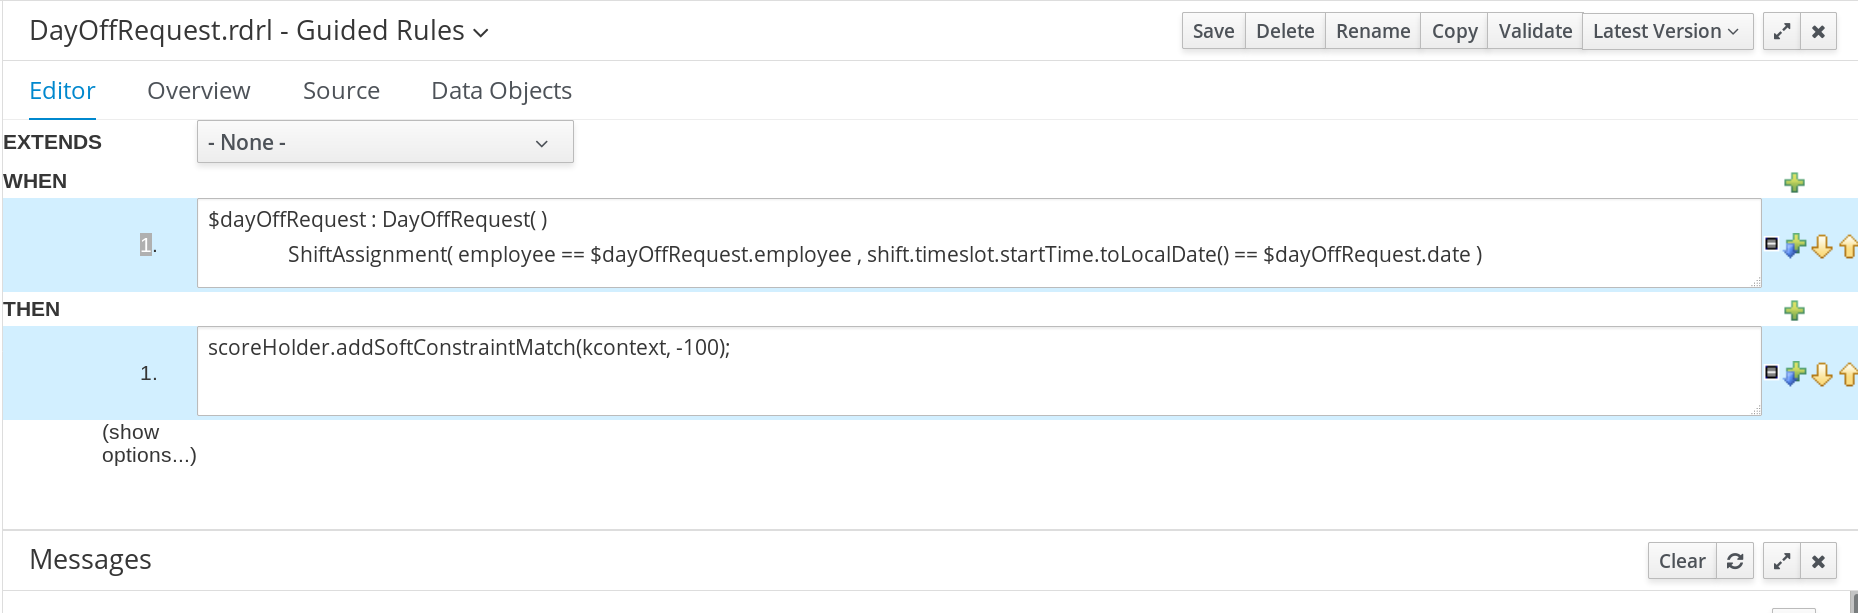
Task: Expand the DayOffRequest.rdrl title dropdown chevron
Action: pos(481,33)
